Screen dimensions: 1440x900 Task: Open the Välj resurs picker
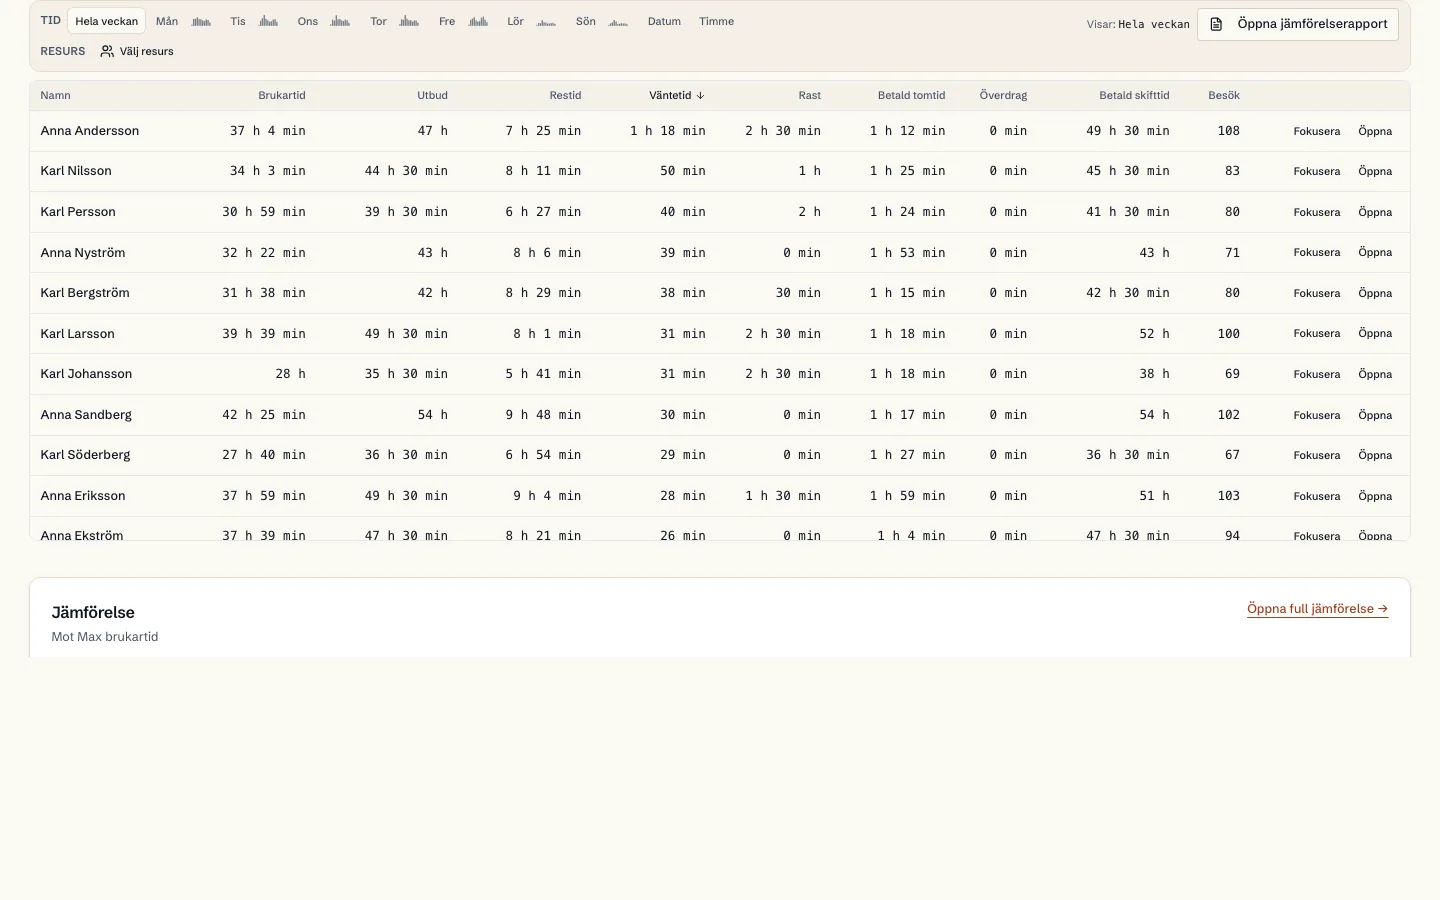[137, 51]
